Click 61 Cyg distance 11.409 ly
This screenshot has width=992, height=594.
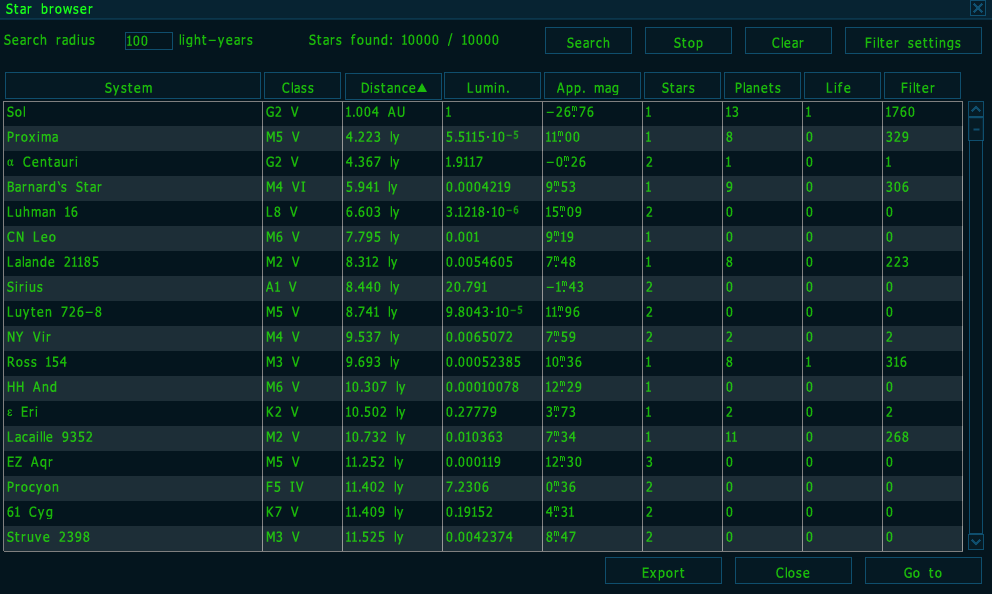(374, 512)
